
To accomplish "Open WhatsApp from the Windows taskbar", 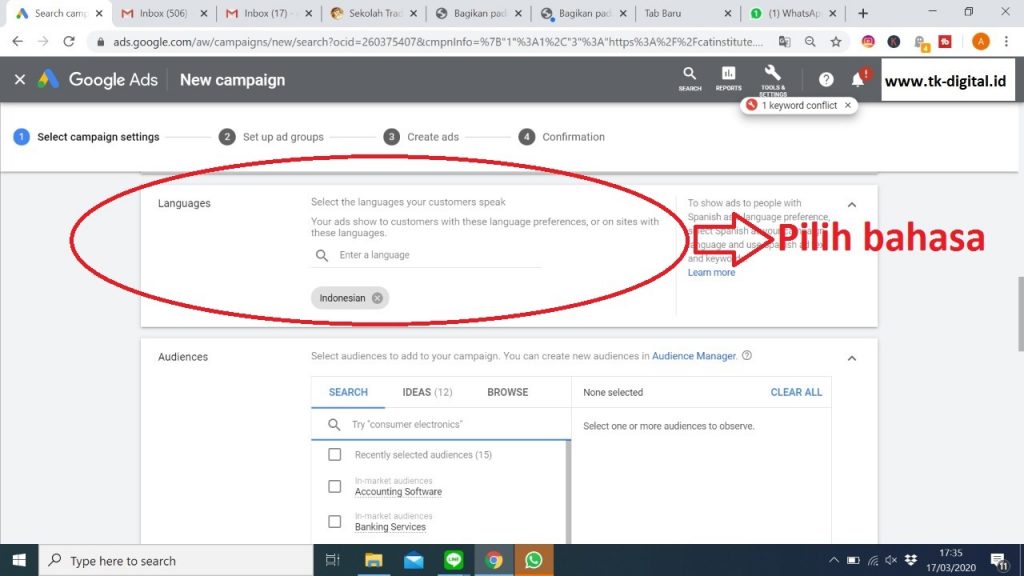I will [532, 560].
